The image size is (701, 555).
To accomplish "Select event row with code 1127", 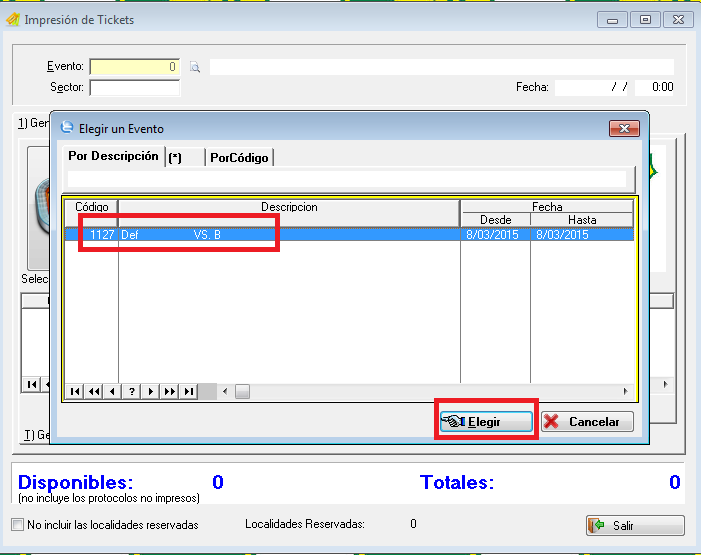I will coord(300,235).
